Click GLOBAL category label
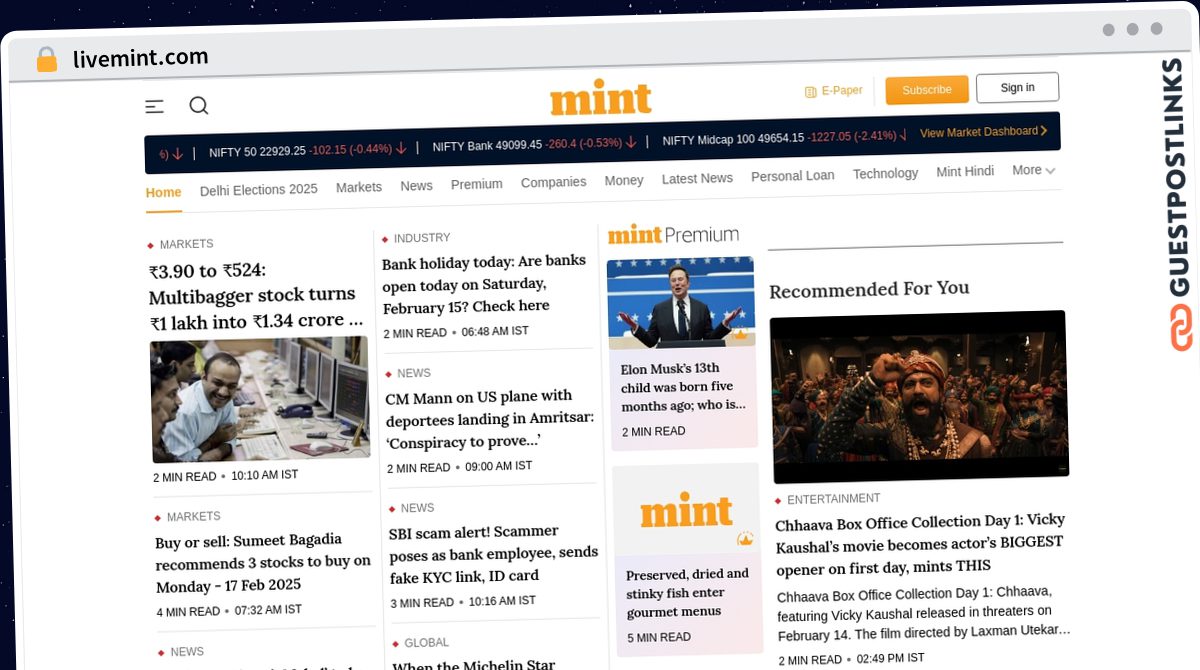This screenshot has width=1200, height=670. pyautogui.click(x=426, y=643)
